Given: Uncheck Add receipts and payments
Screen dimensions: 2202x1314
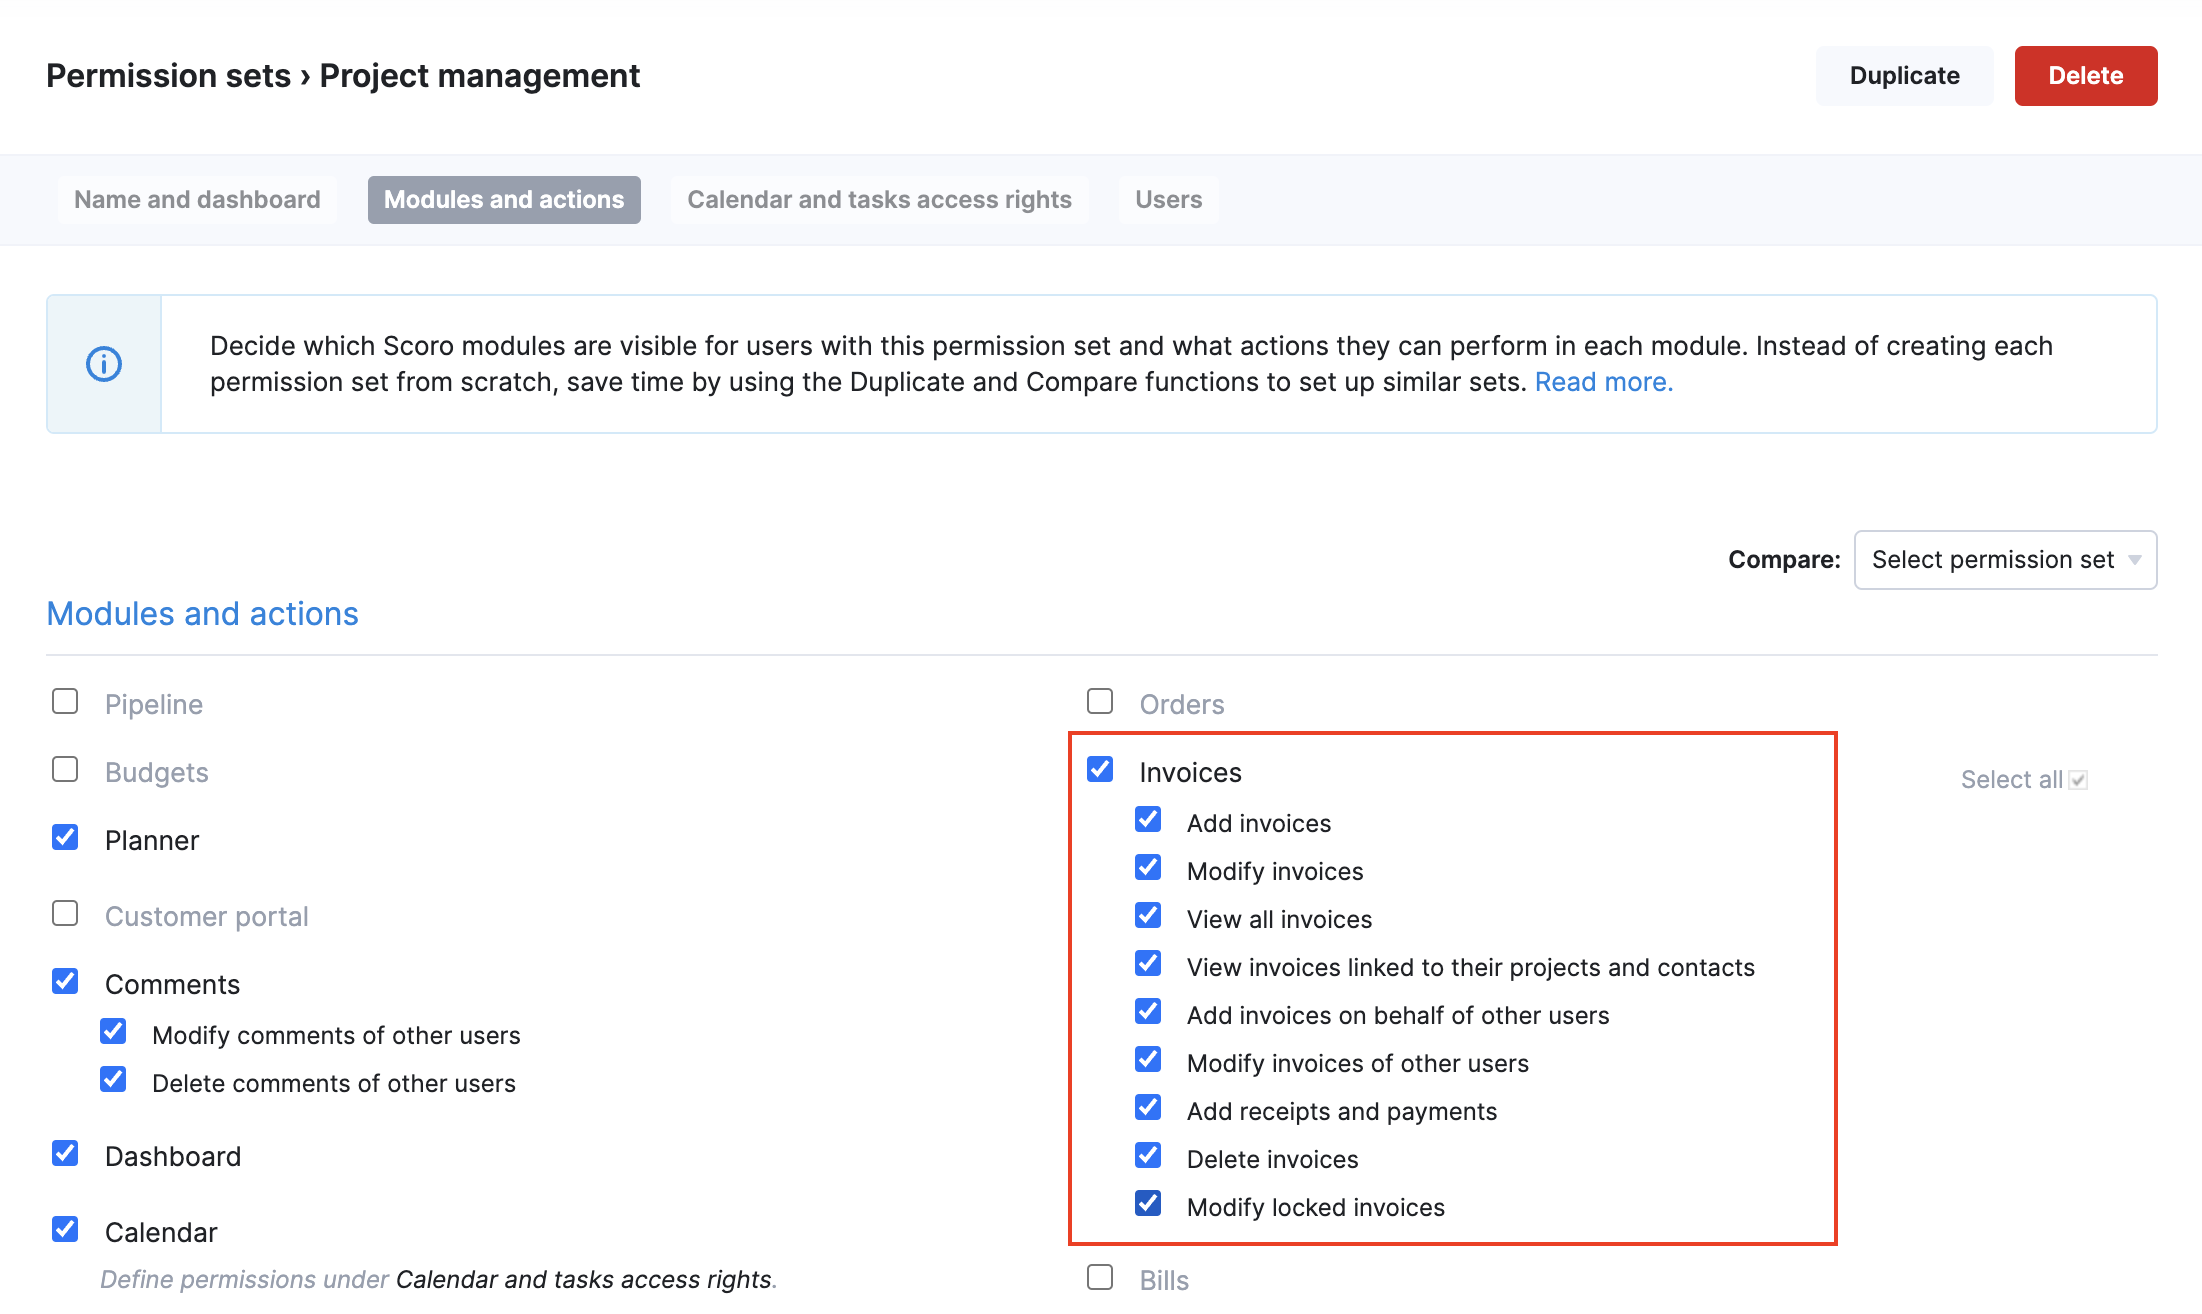Looking at the screenshot, I should tap(1148, 1108).
